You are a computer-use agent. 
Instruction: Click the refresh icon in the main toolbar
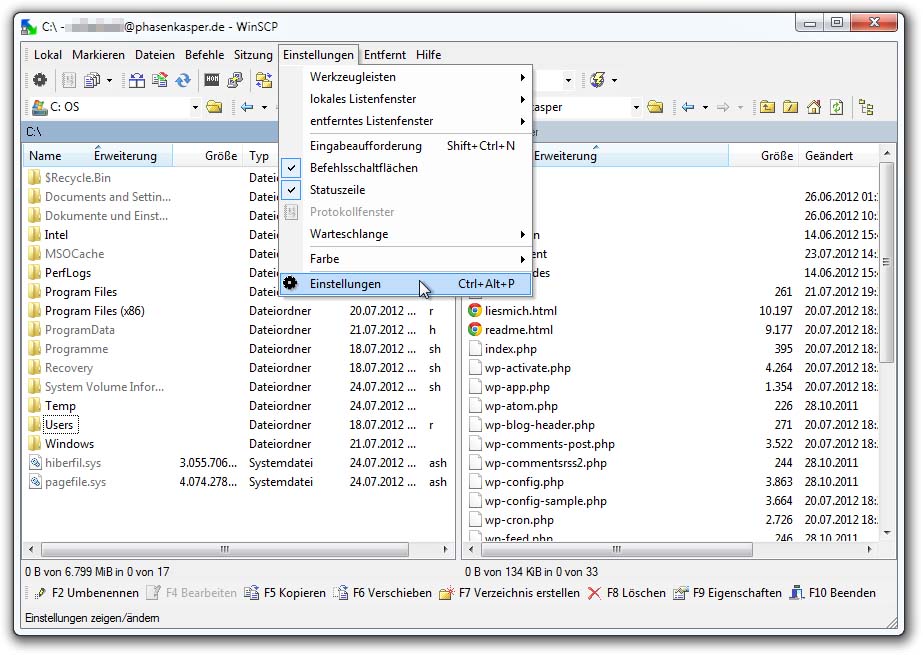point(183,80)
